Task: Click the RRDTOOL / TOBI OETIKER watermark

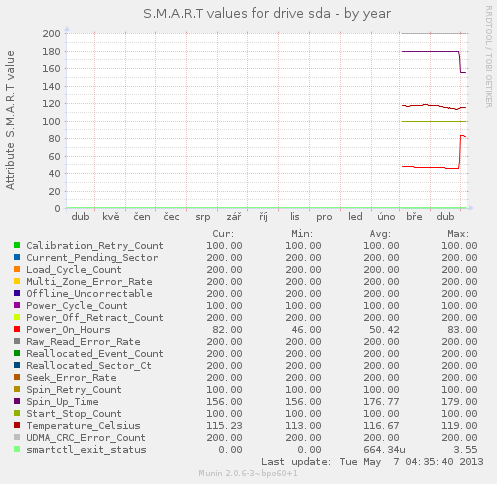Action: (488, 57)
